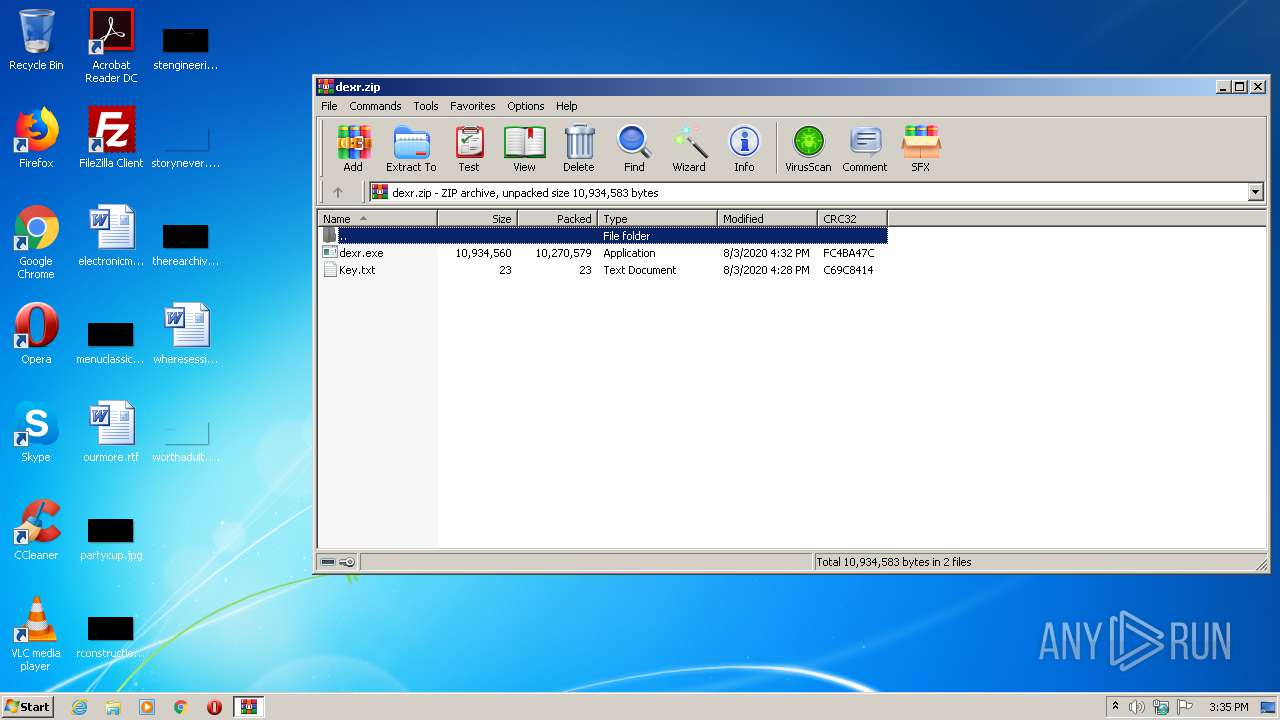Click the SFX toolbar icon

[921, 148]
